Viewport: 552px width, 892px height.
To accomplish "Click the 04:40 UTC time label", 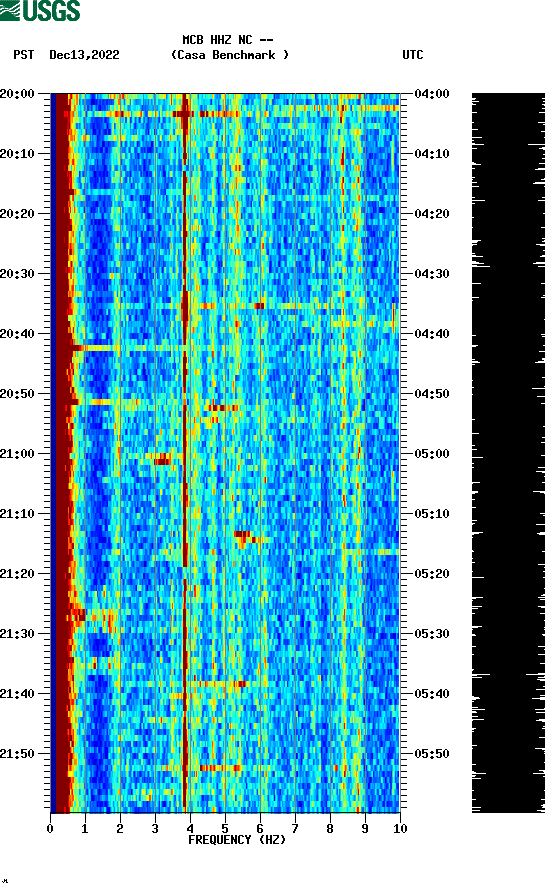I will point(432,333).
